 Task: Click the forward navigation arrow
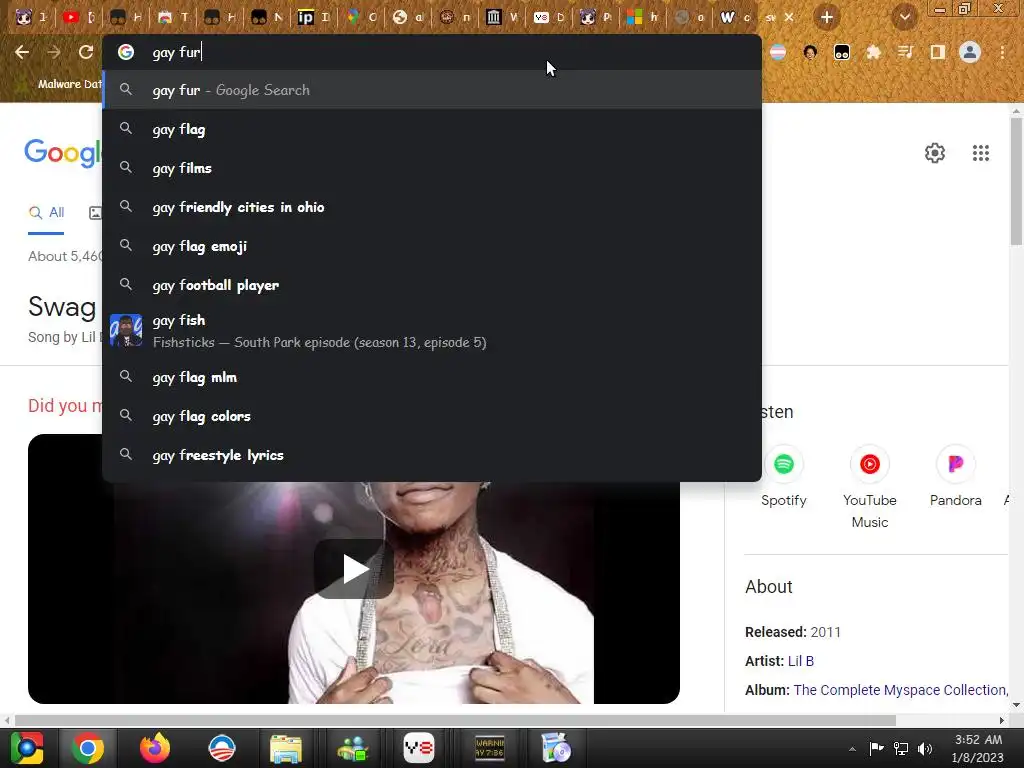tap(54, 52)
